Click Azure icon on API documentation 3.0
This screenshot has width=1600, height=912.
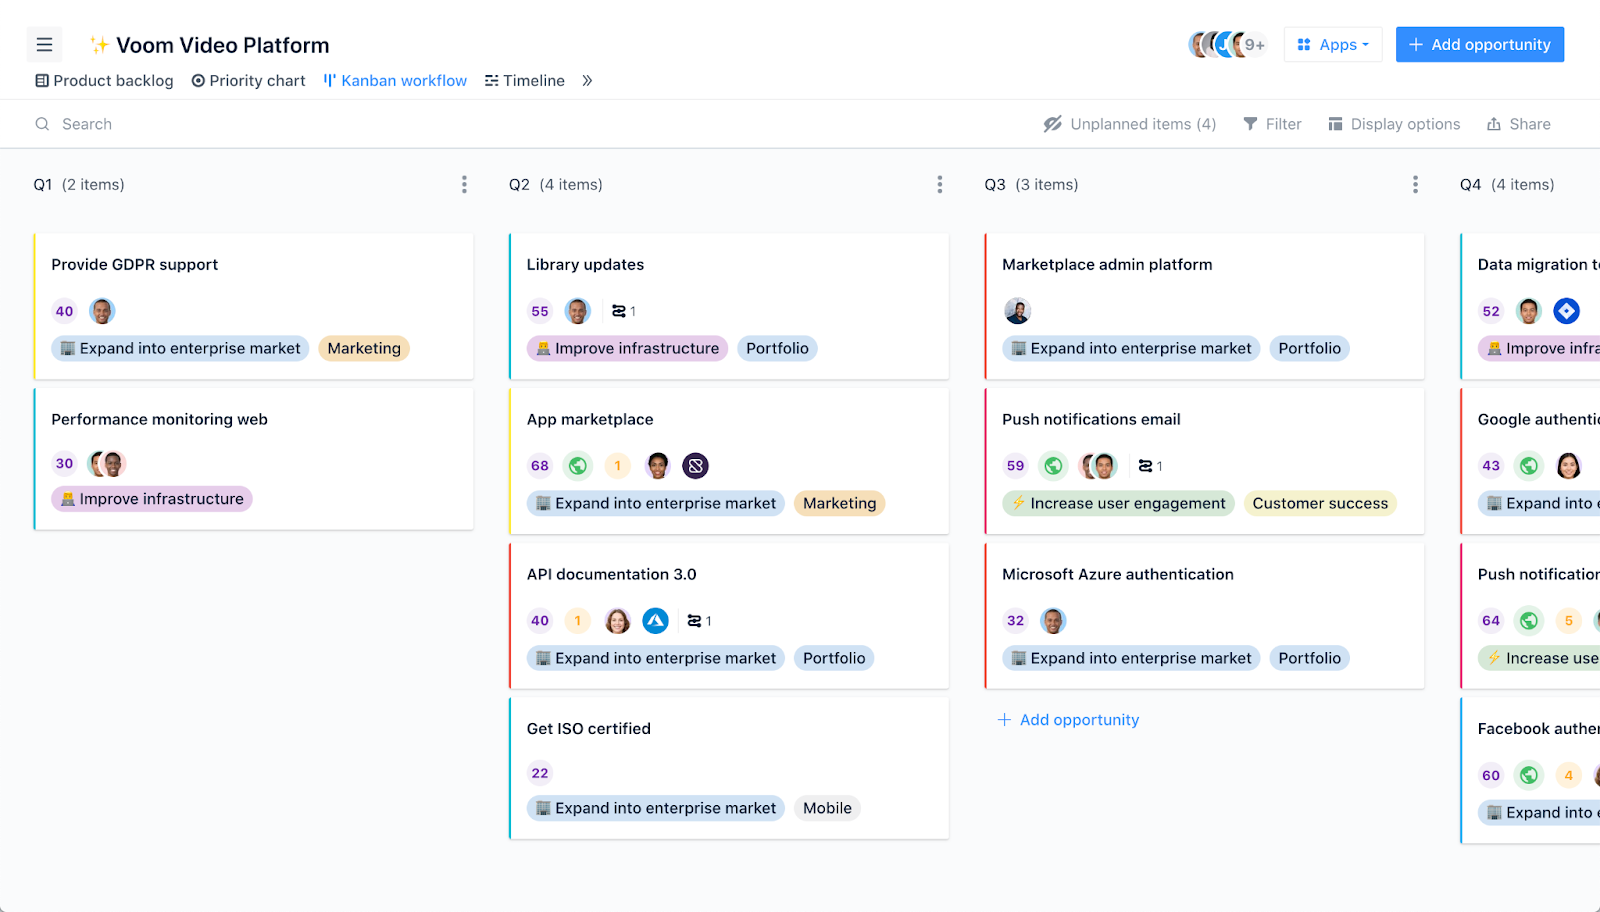pyautogui.click(x=655, y=621)
